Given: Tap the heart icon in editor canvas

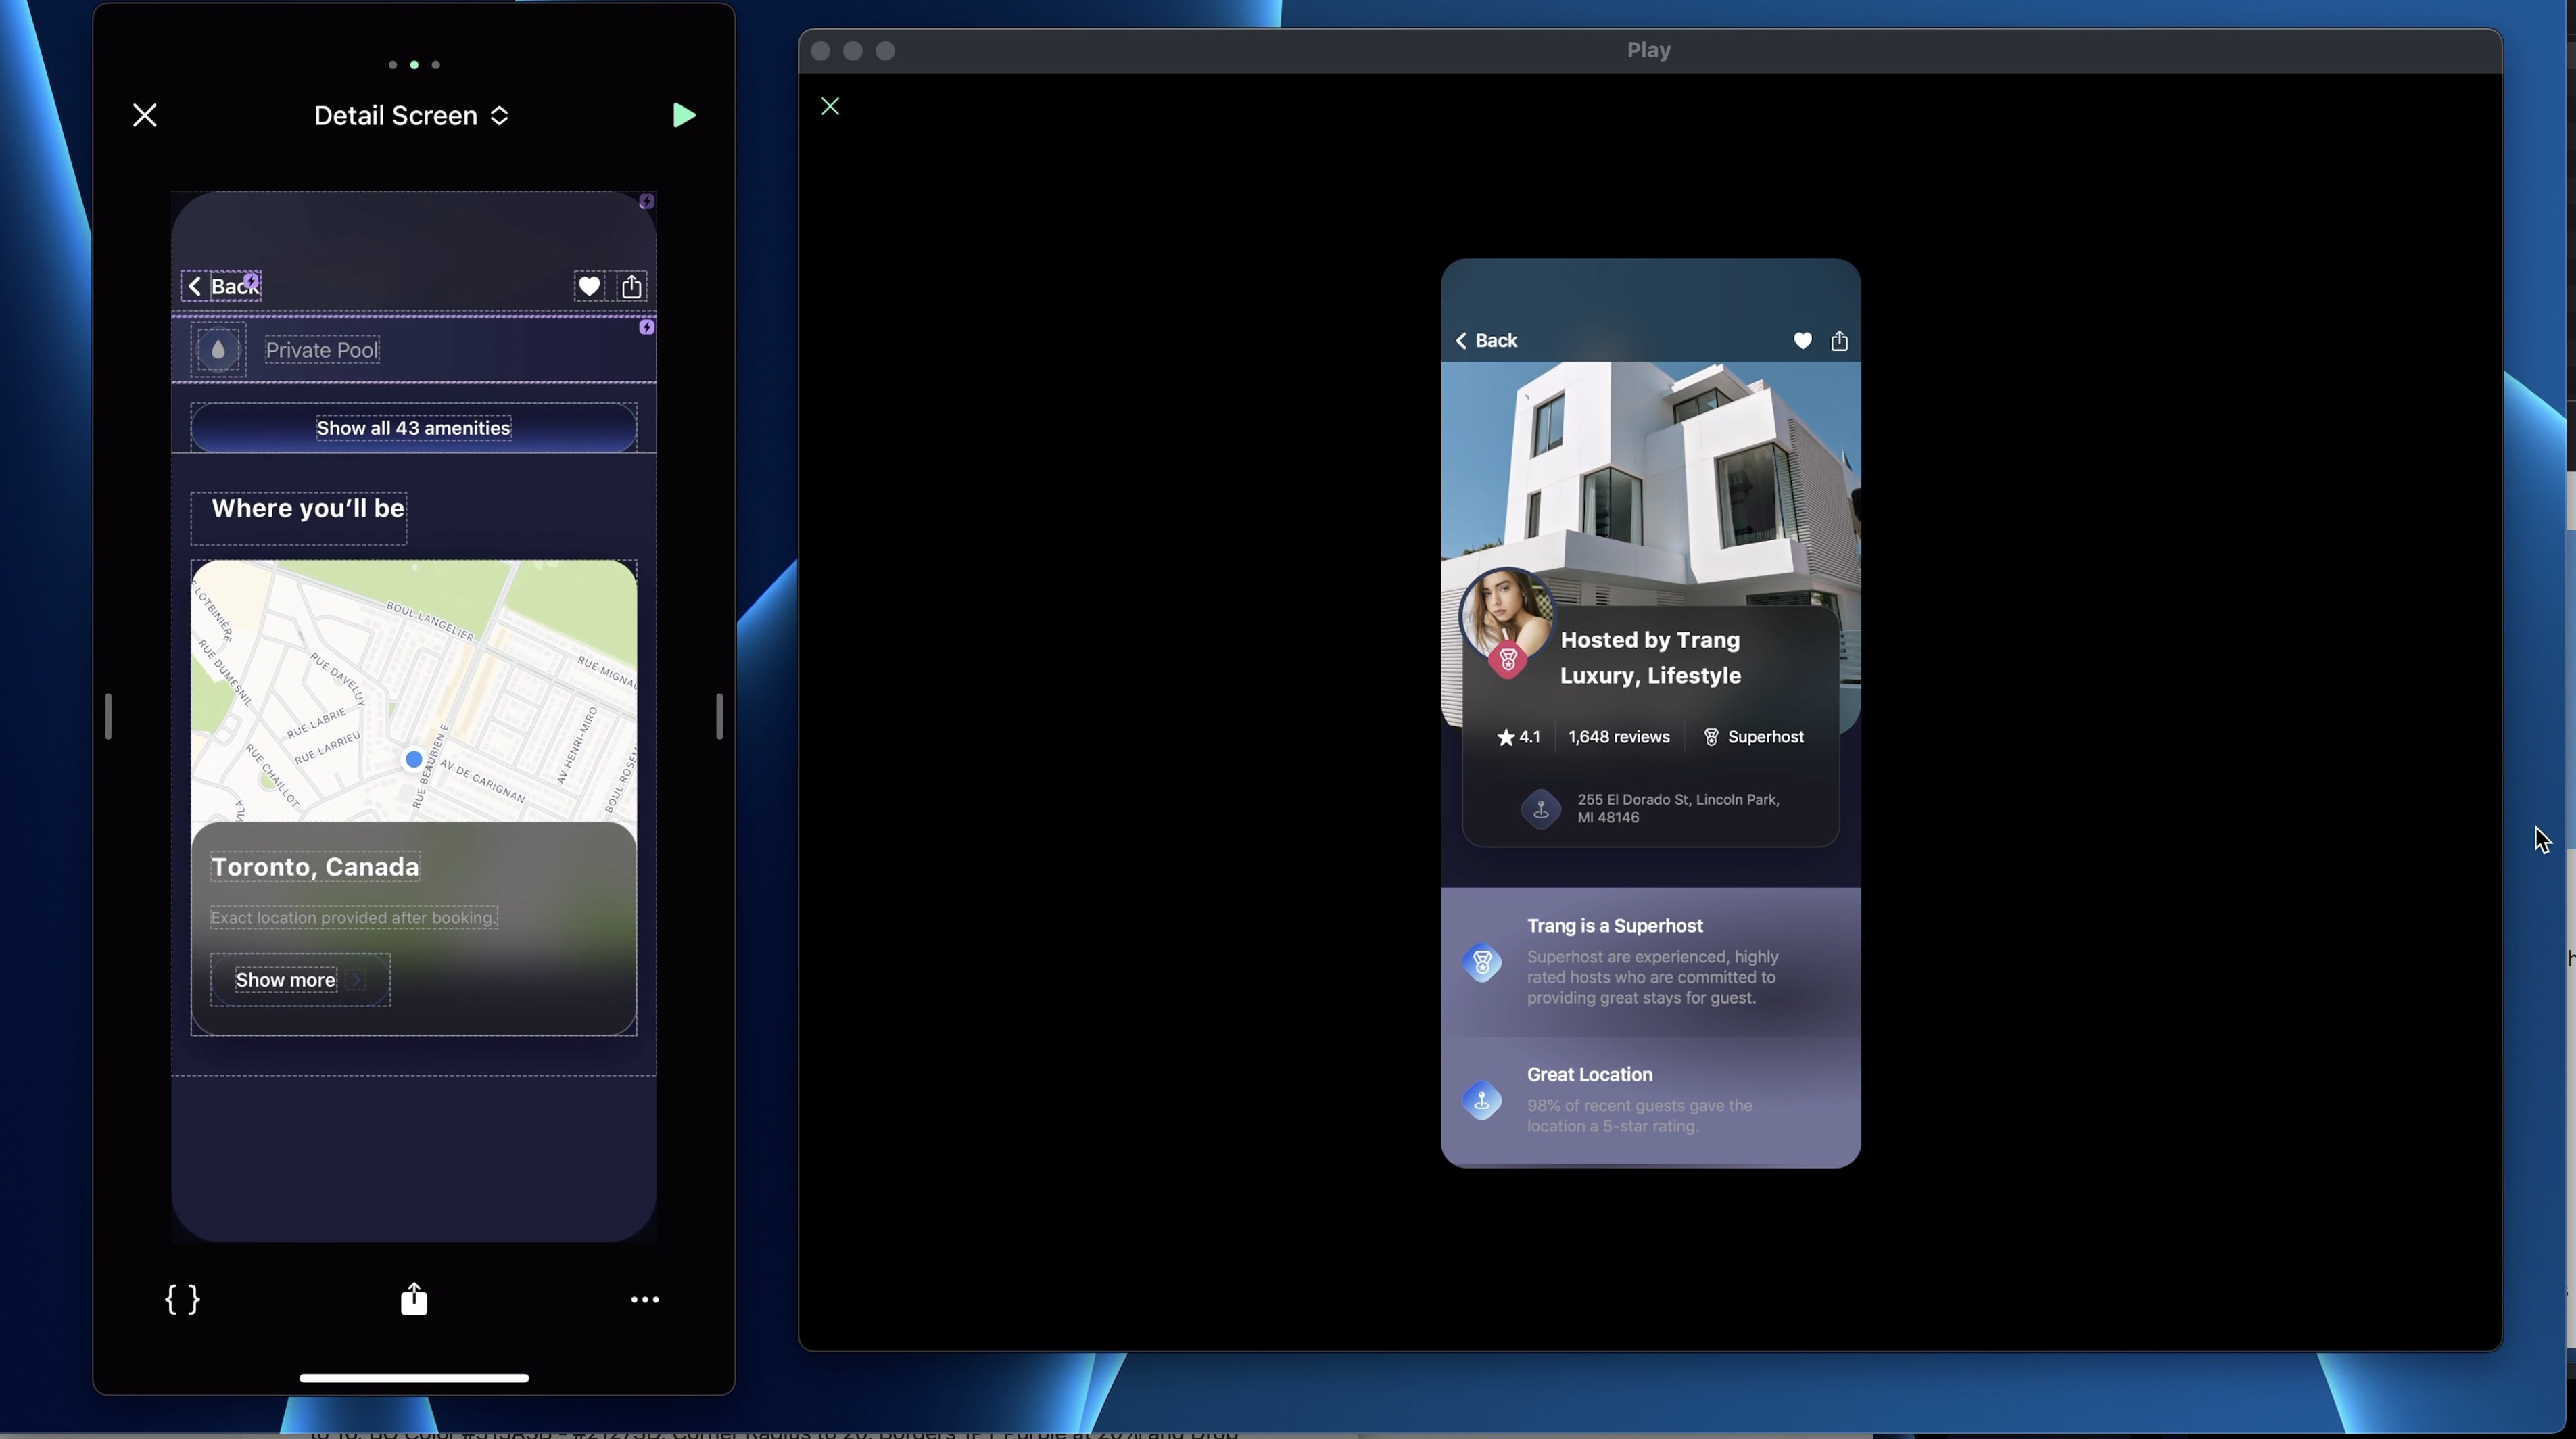Looking at the screenshot, I should click(589, 286).
